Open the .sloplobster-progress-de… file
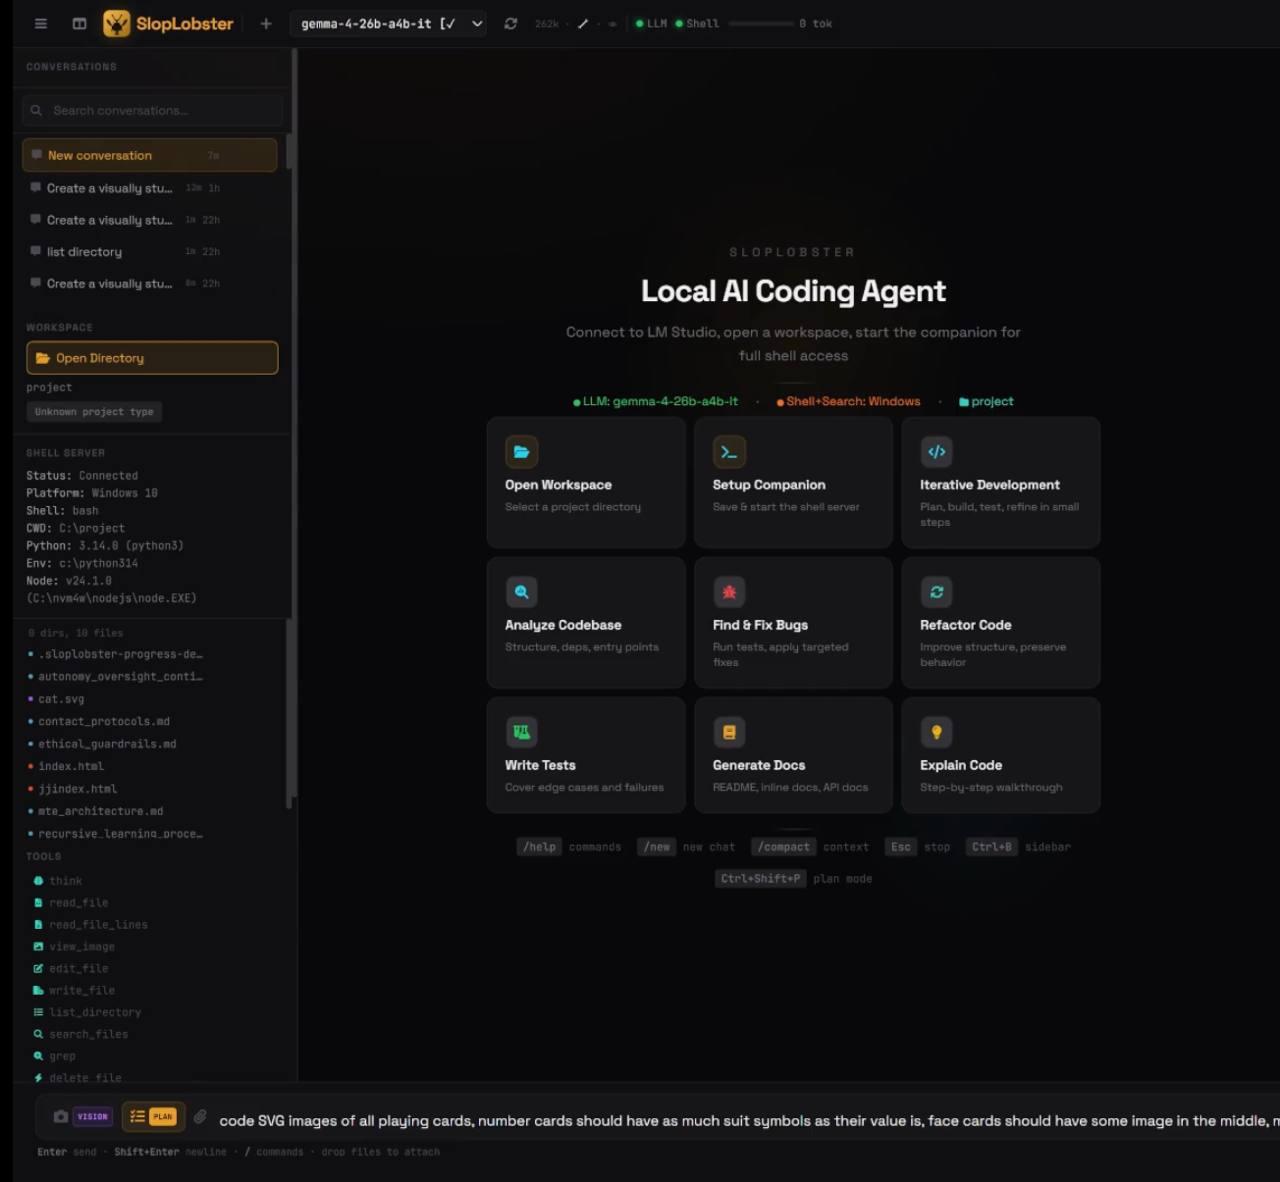 point(120,654)
